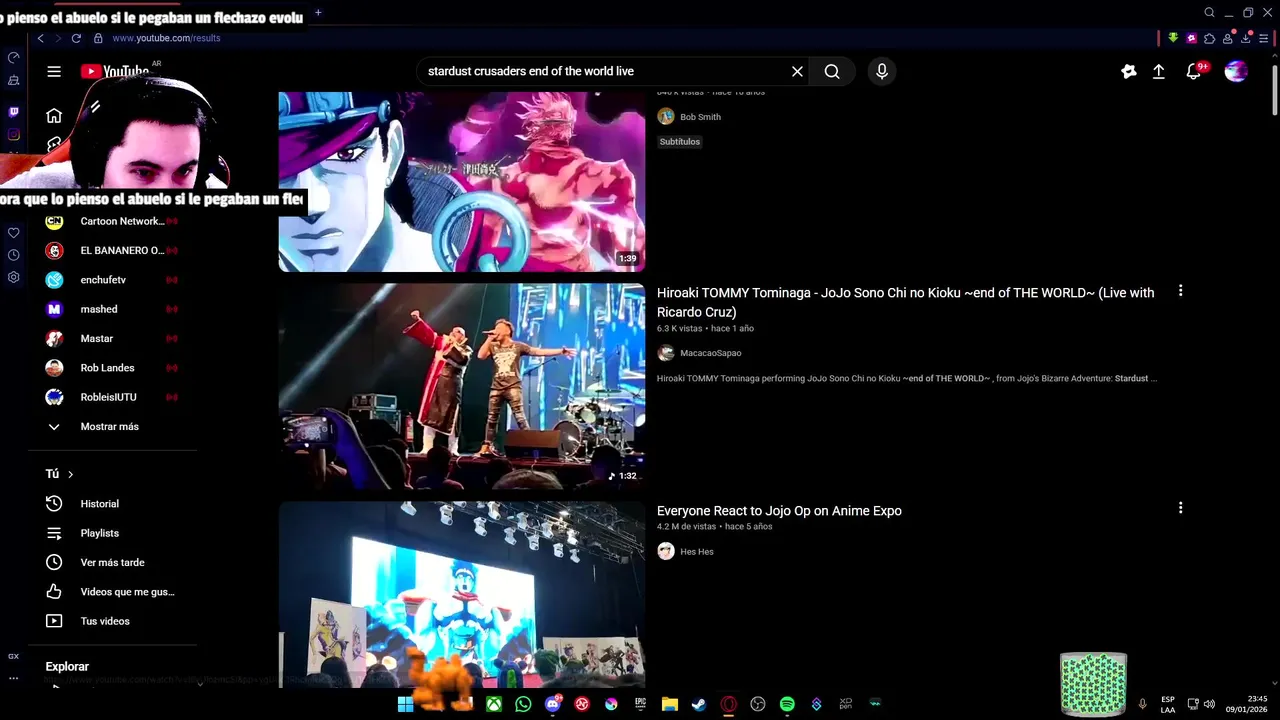The image size is (1280, 720).
Task: Click the green download arrow extension
Action: (x=1173, y=38)
